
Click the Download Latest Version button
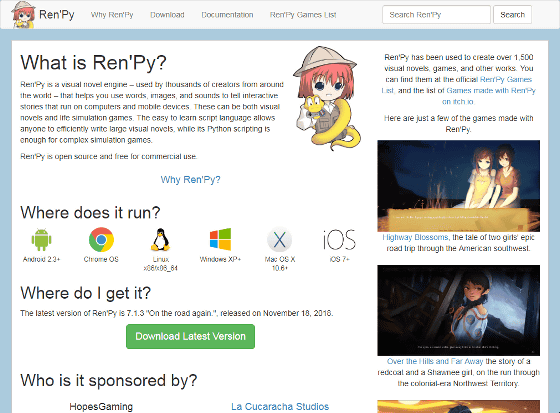point(190,337)
